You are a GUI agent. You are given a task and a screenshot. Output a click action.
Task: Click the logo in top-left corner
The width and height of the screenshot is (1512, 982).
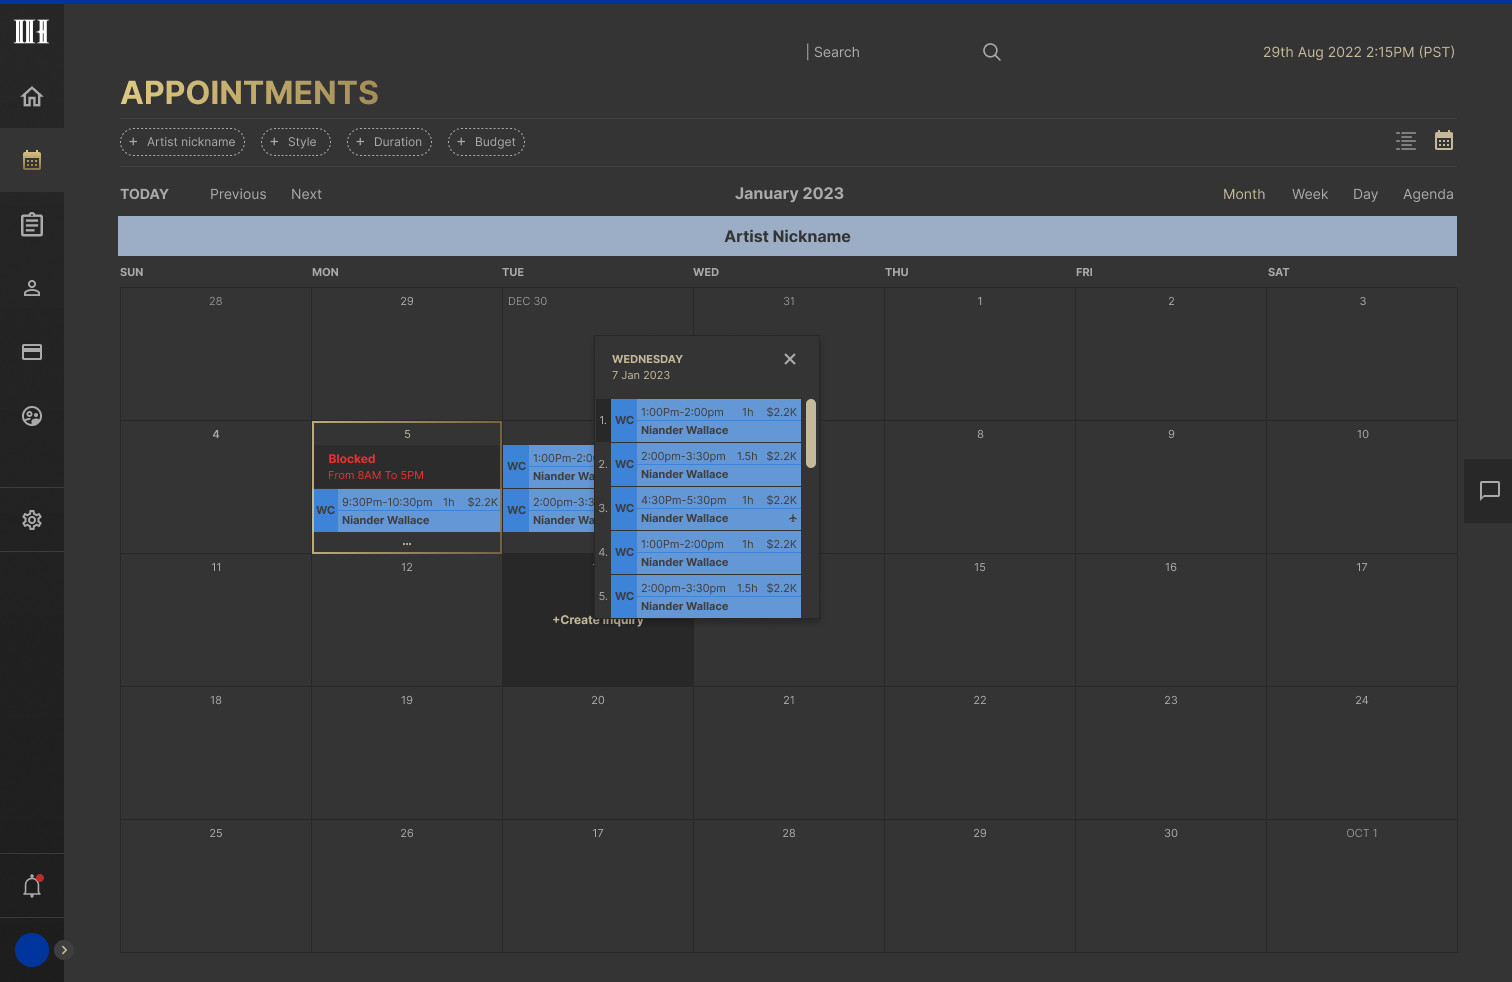point(31,32)
